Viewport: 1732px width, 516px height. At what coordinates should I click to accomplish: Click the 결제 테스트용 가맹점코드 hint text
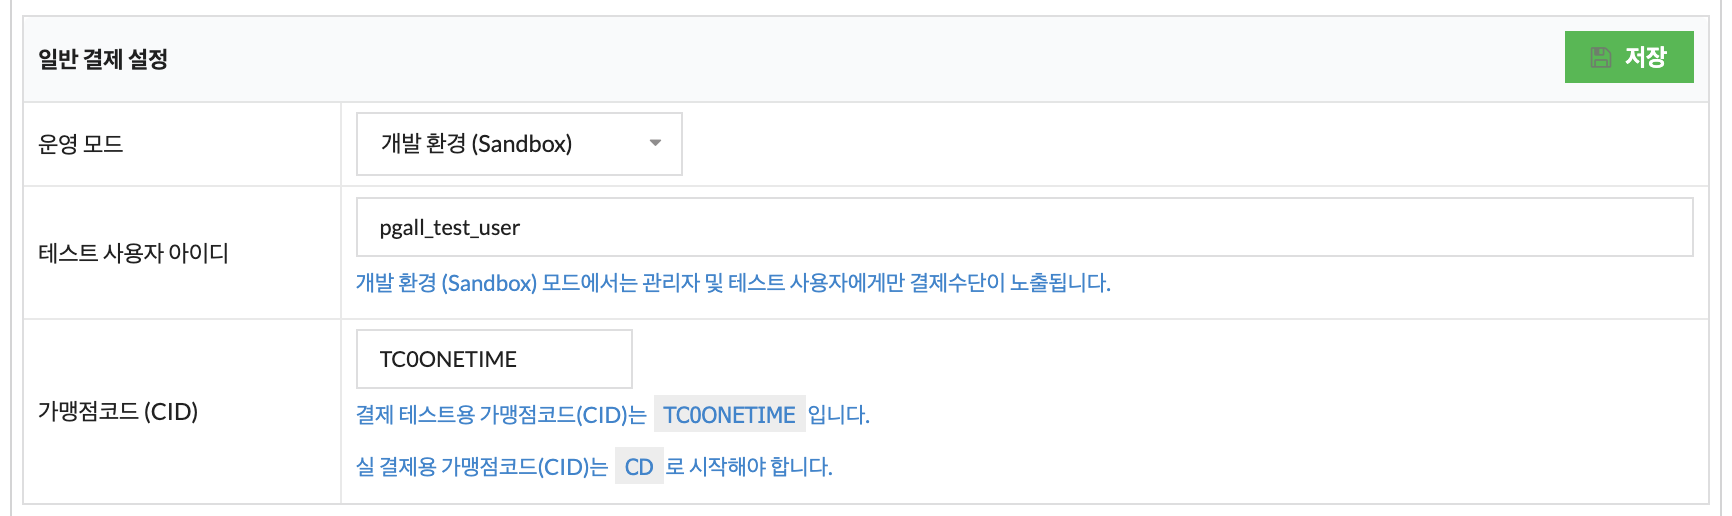point(501,414)
